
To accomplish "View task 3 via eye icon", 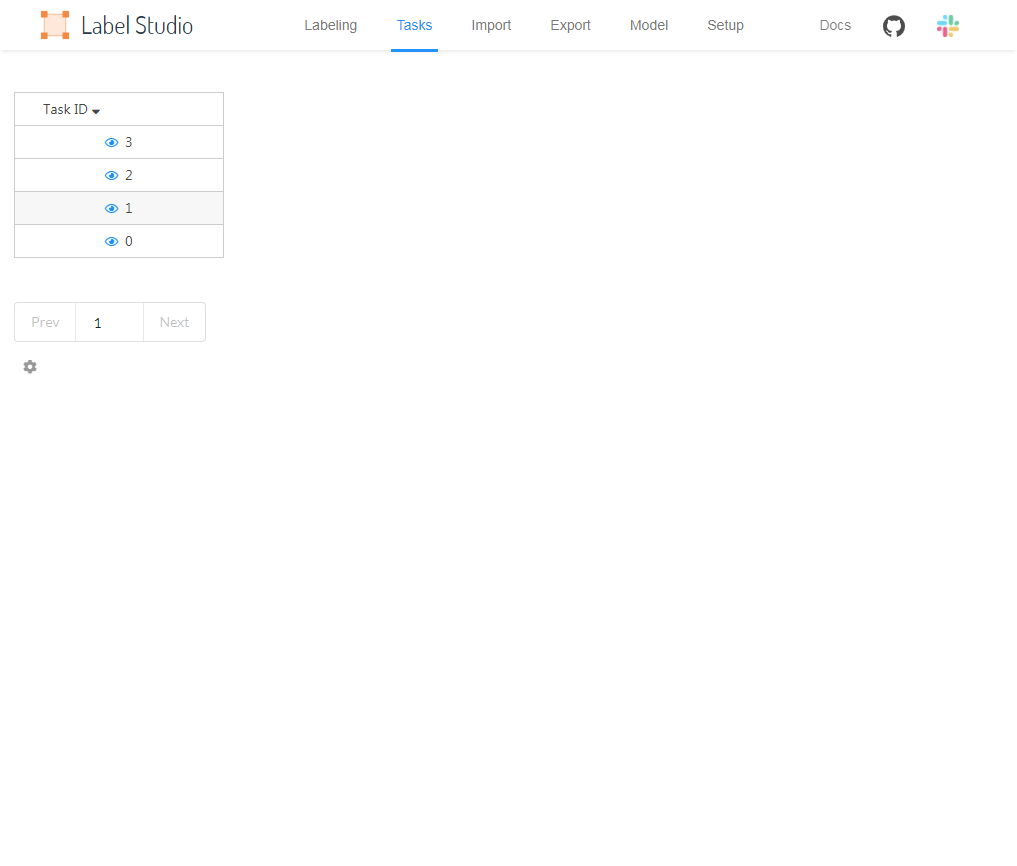I will pos(112,142).
